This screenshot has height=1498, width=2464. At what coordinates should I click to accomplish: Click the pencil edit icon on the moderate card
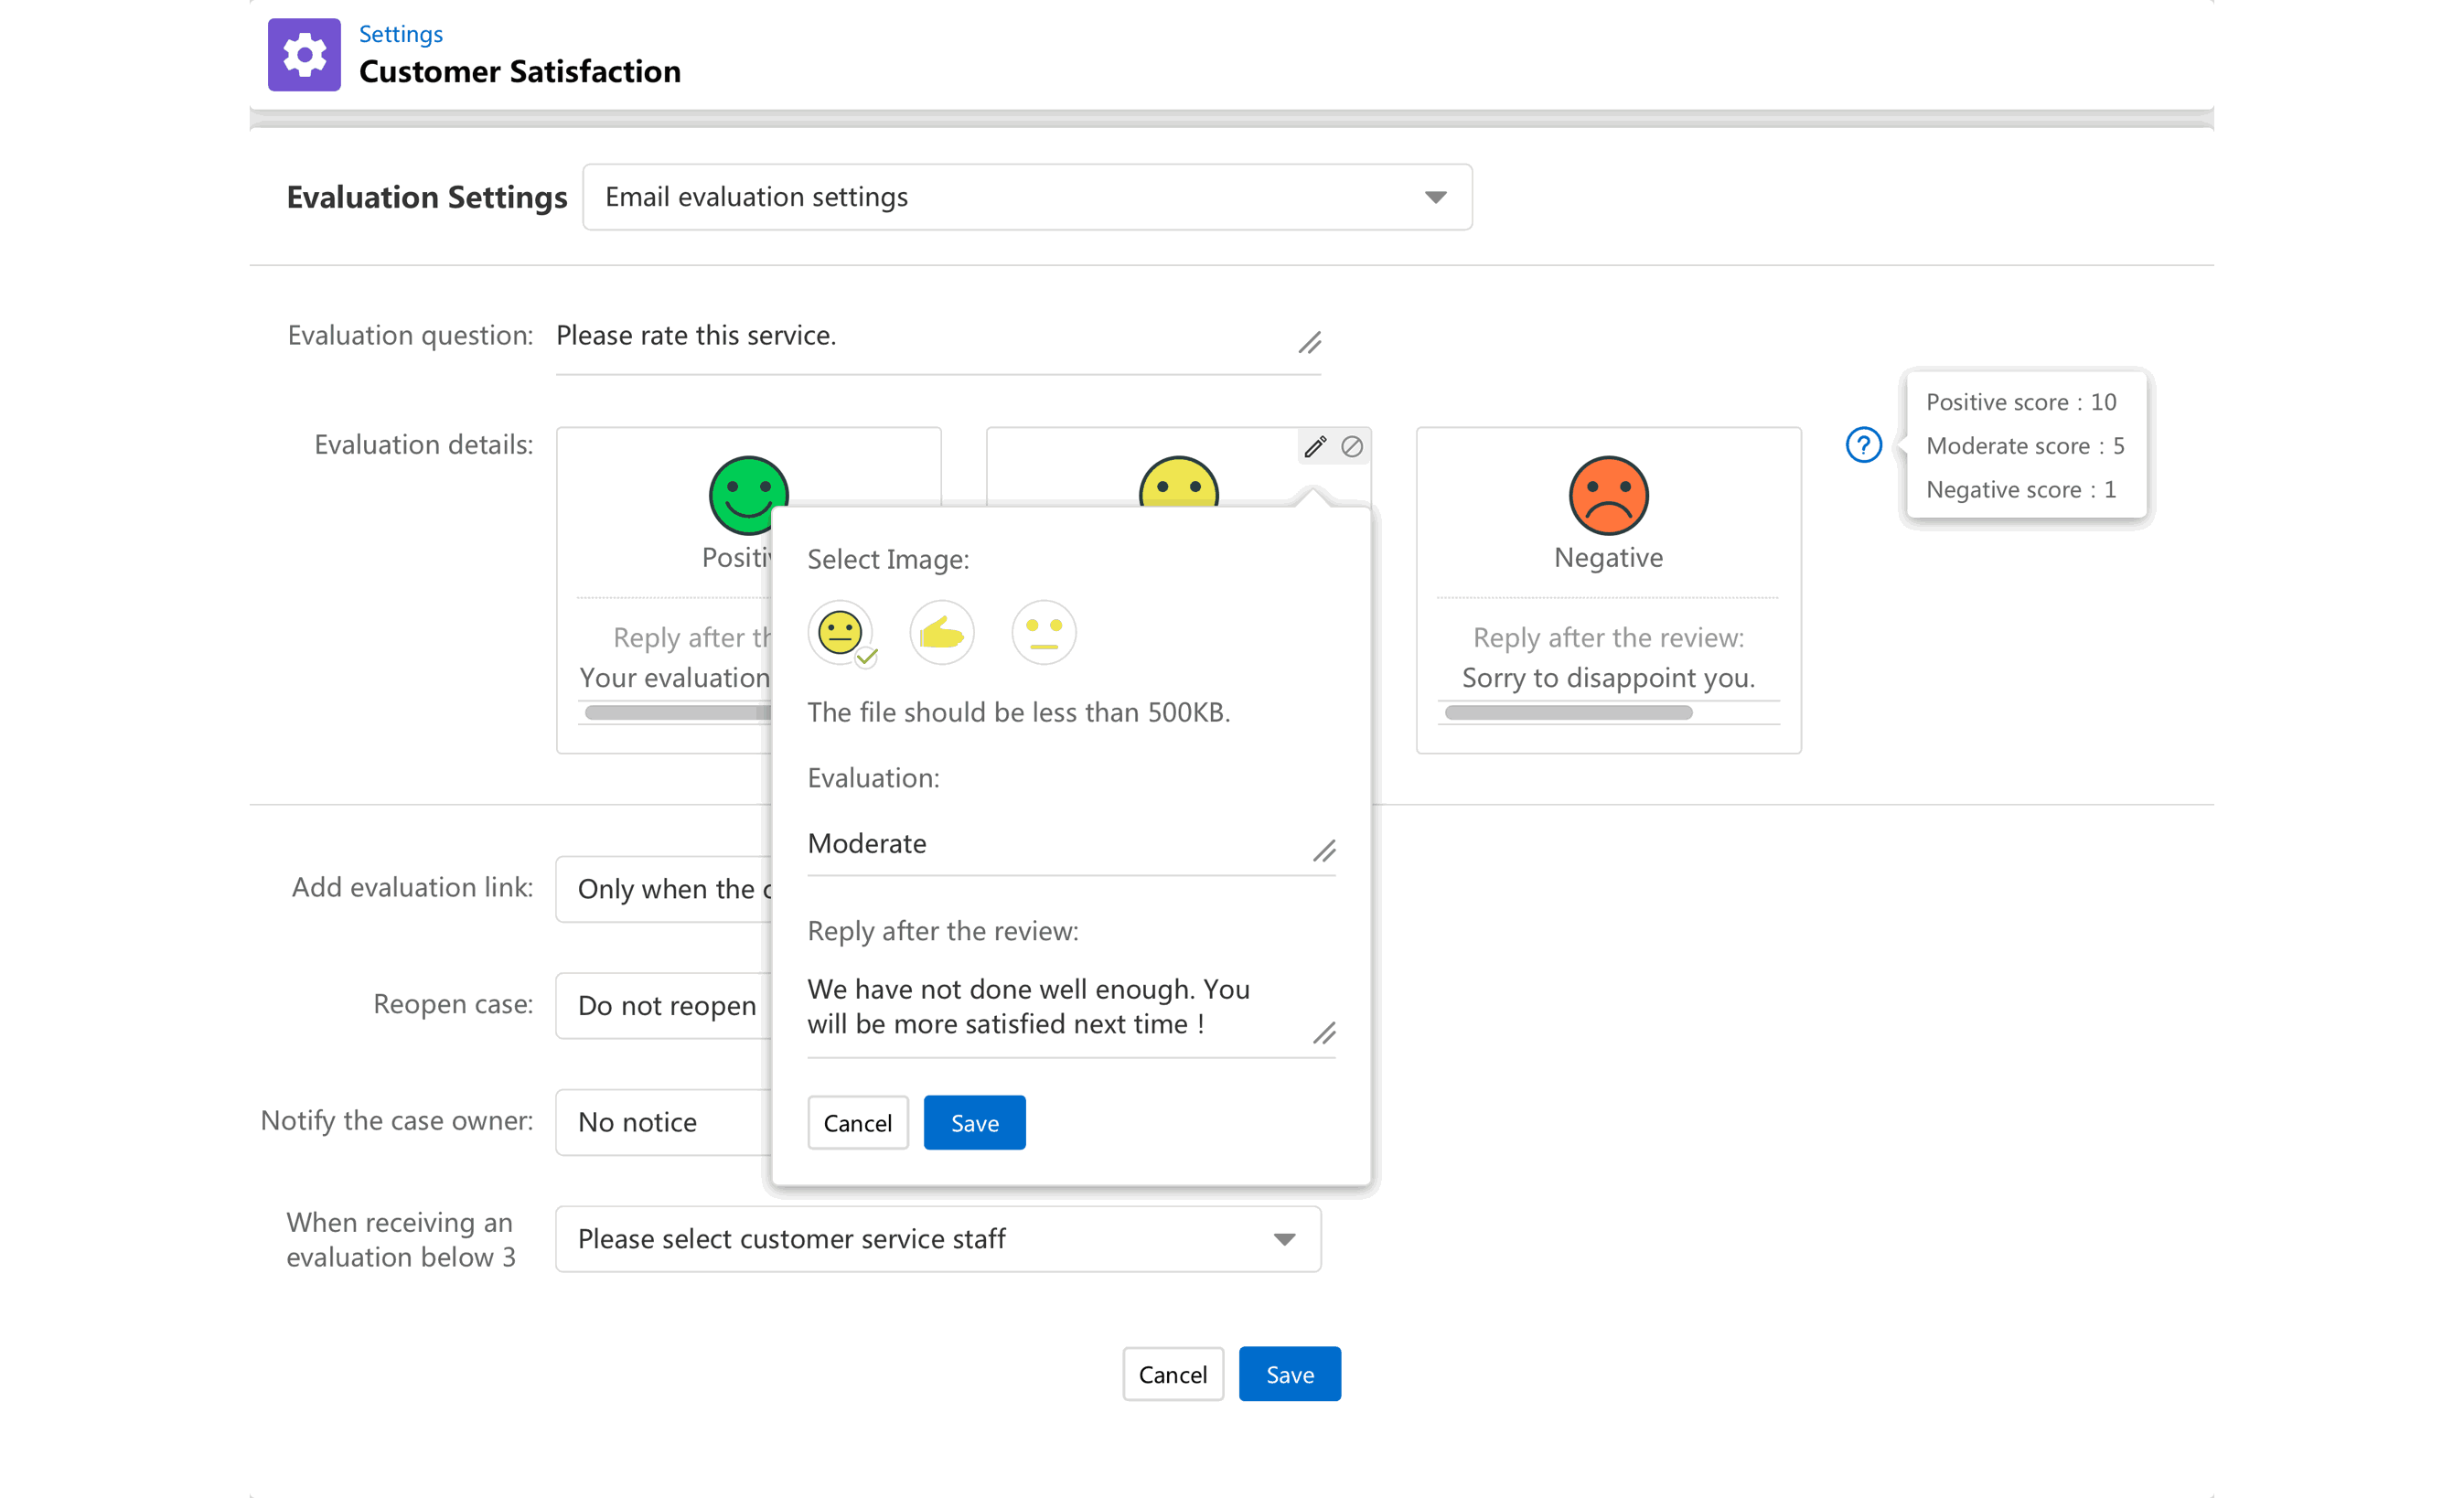(1315, 447)
